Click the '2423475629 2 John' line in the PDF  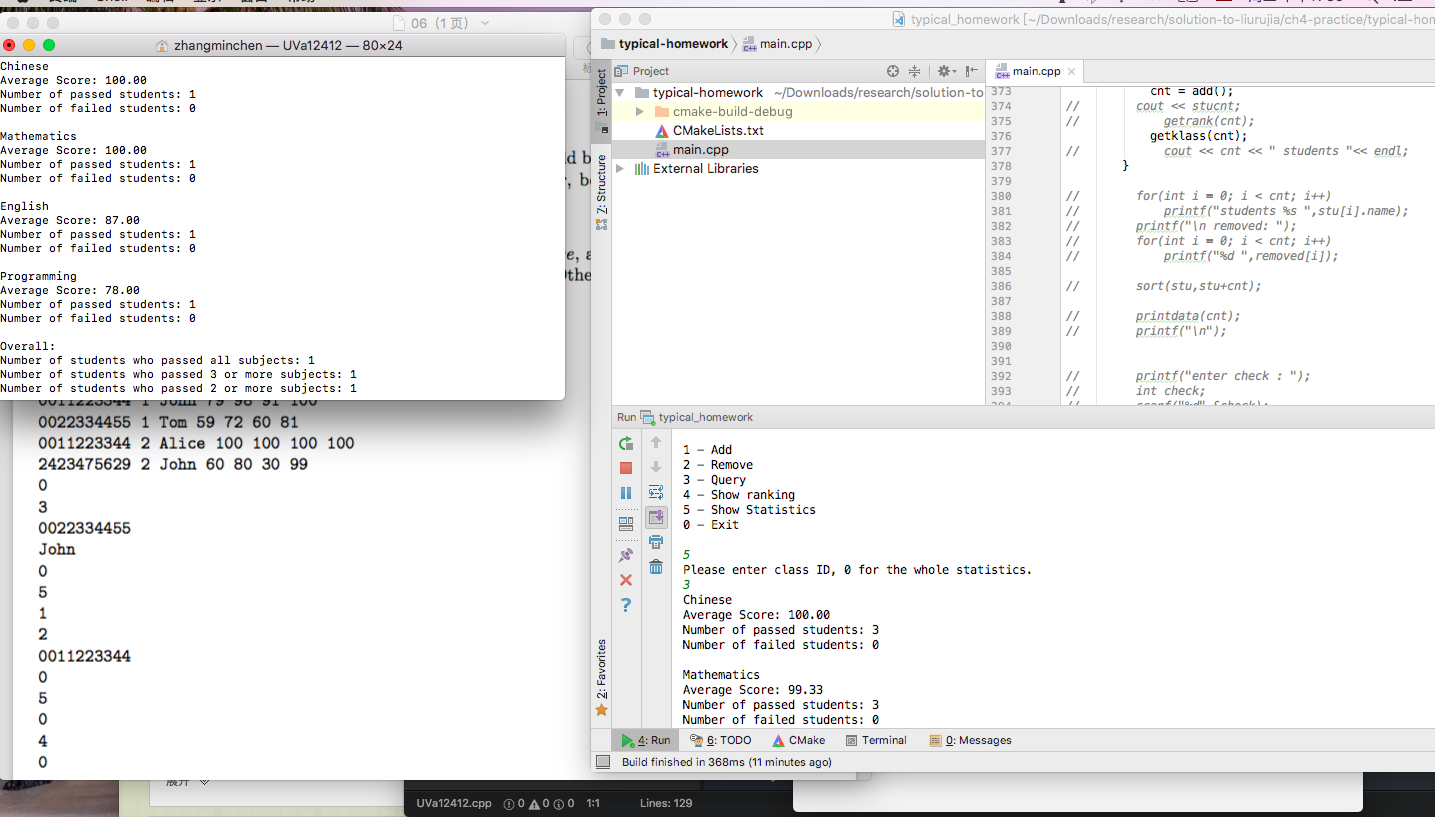tap(173, 464)
